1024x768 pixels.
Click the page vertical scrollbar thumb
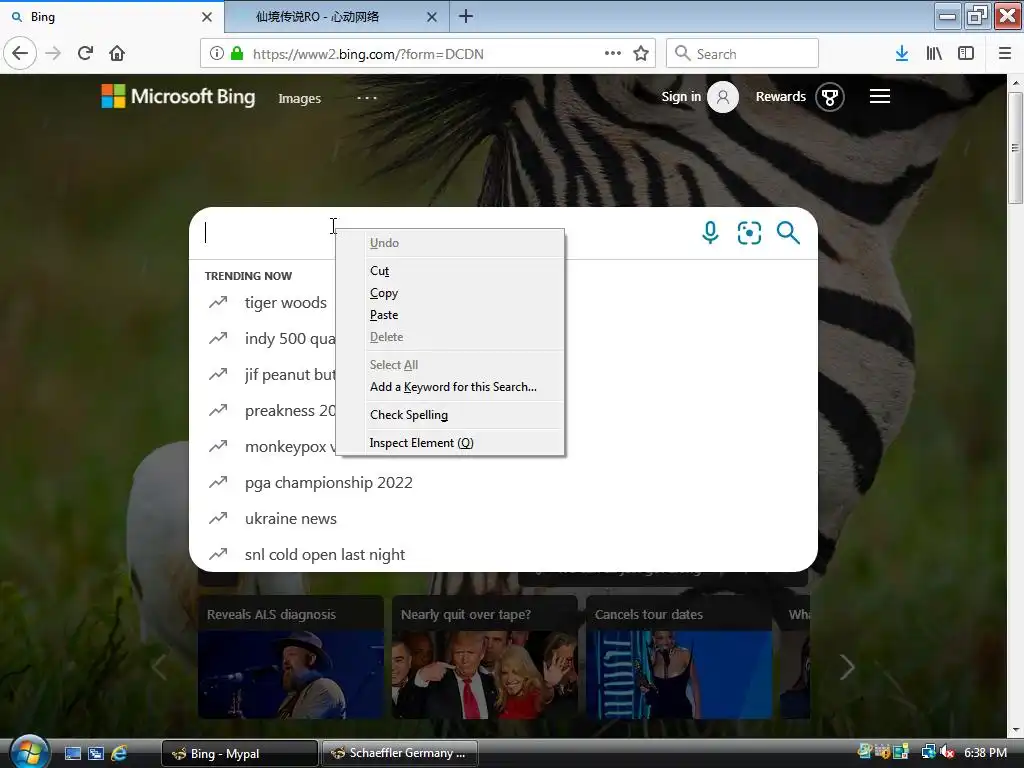click(x=1015, y=148)
